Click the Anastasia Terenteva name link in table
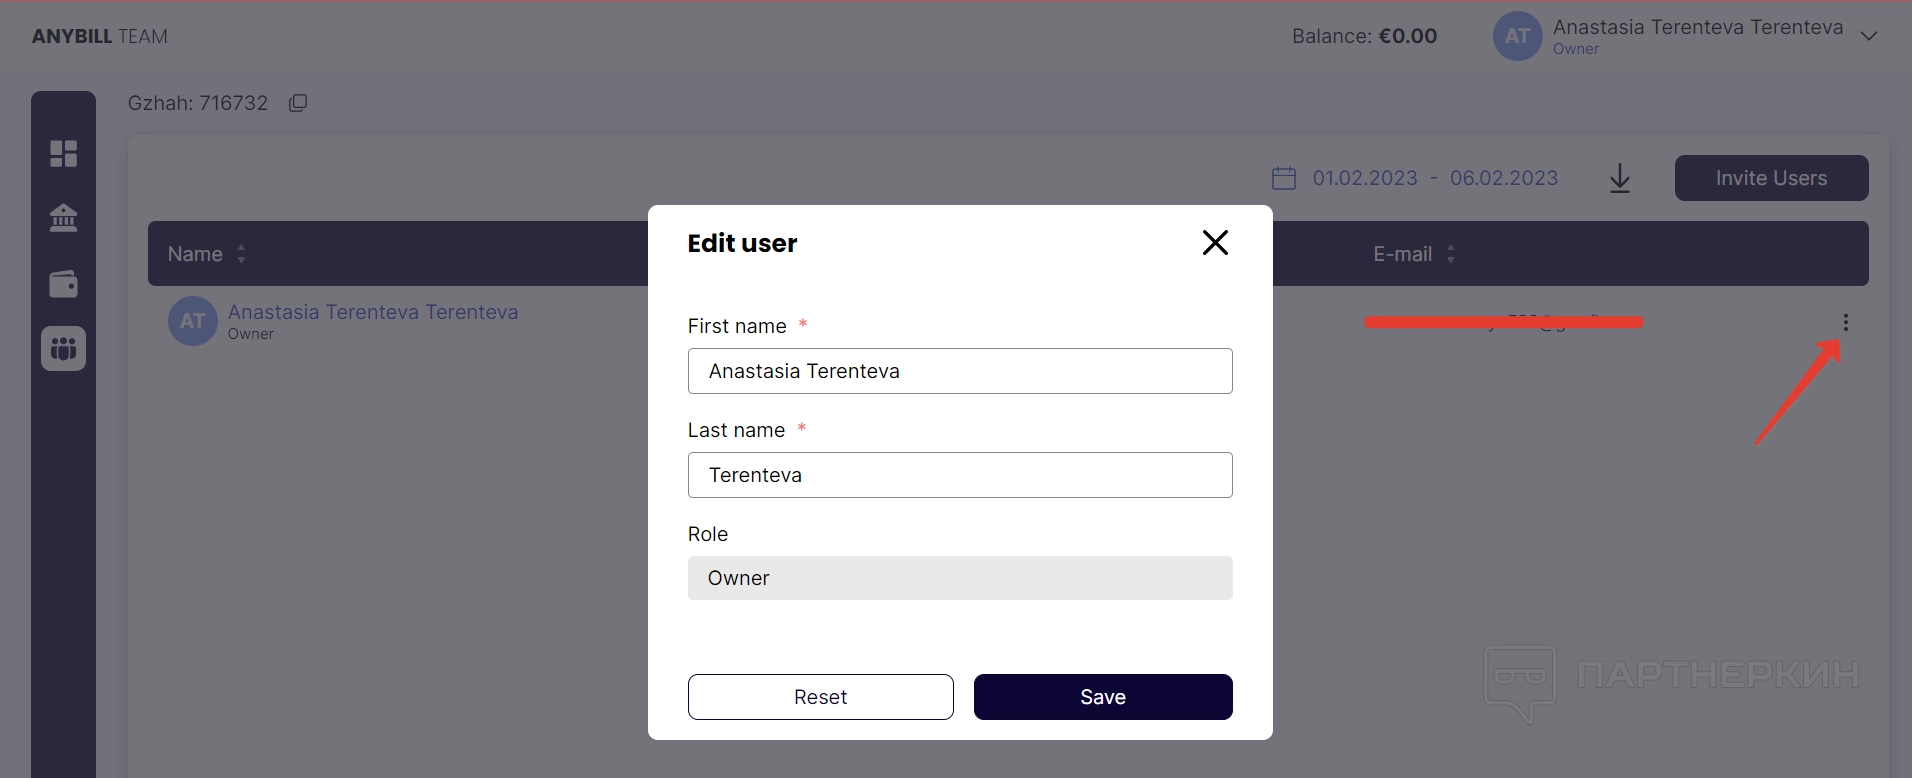1912x778 pixels. [x=373, y=312]
